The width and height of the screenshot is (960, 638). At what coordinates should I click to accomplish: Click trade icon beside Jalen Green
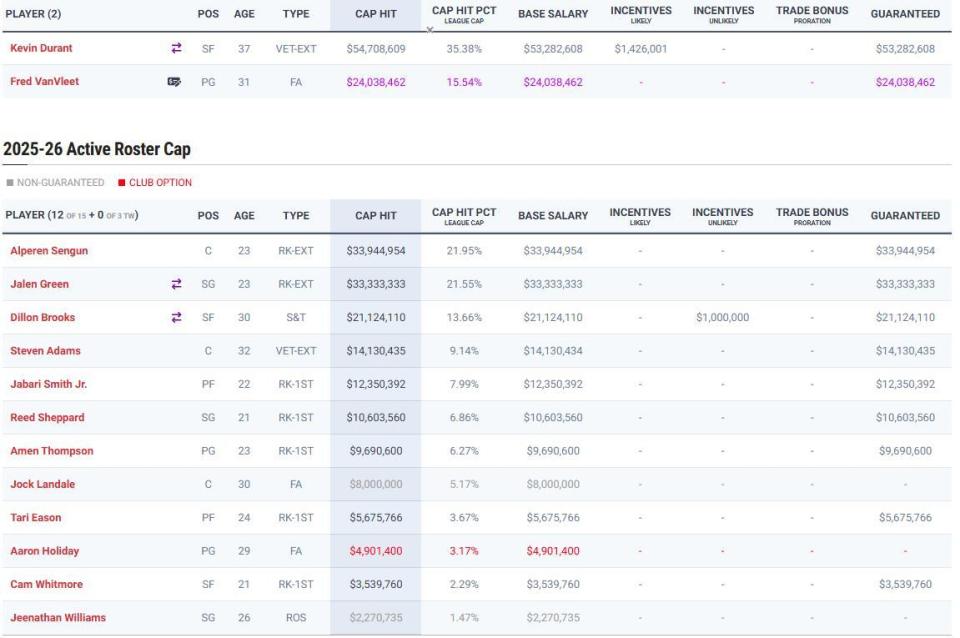click(x=176, y=284)
